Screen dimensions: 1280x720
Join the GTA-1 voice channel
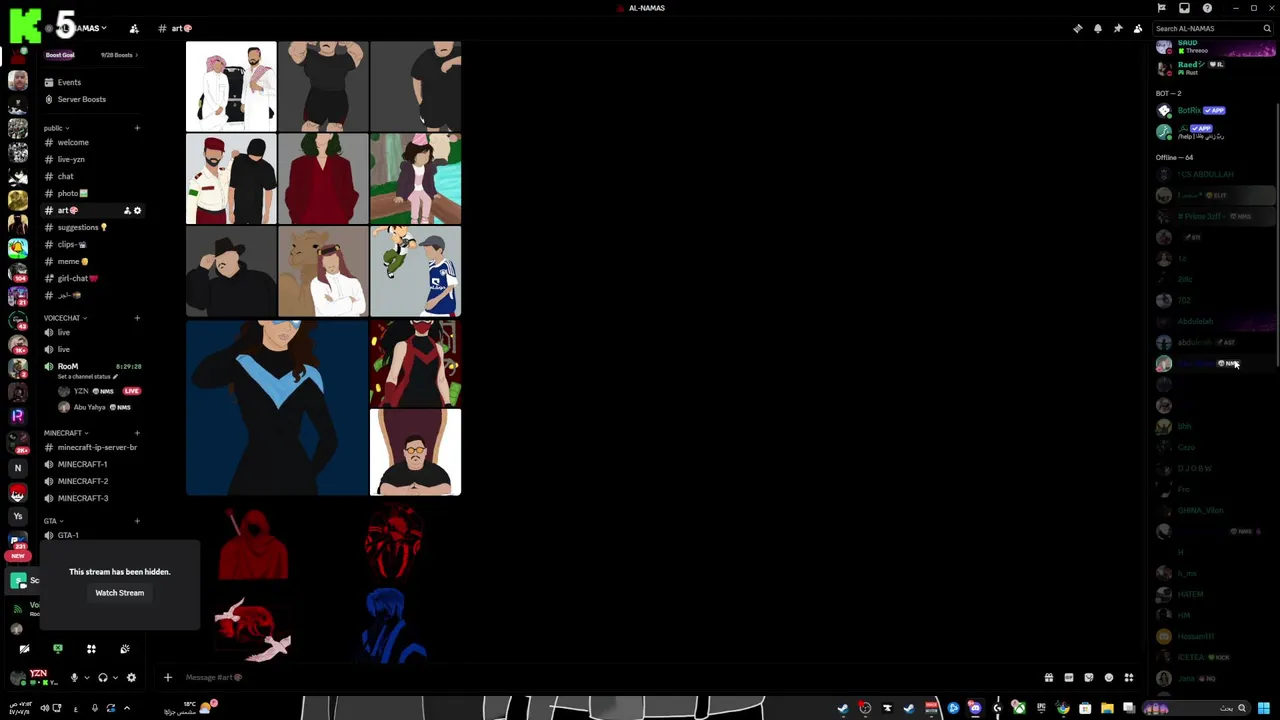[92, 535]
